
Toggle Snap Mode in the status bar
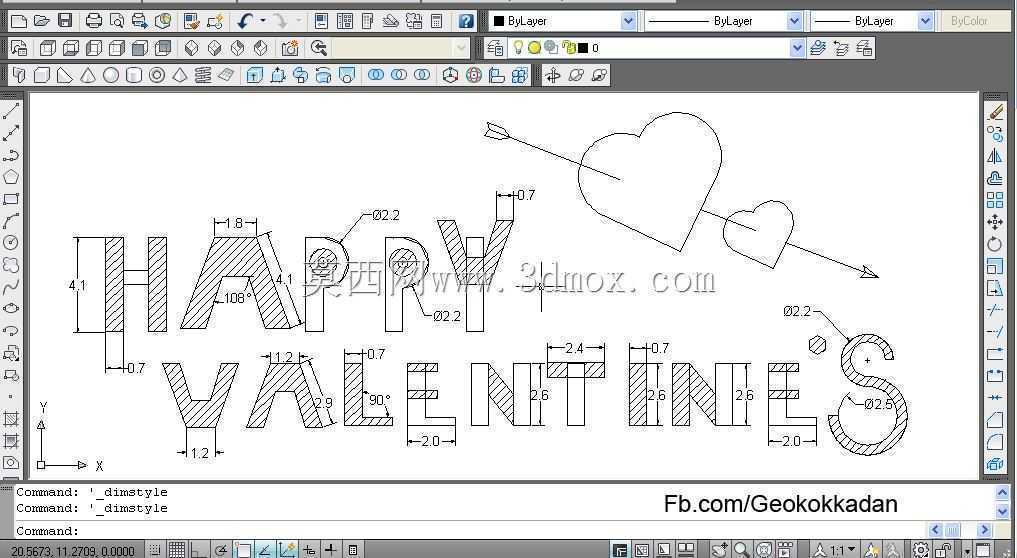pos(156,550)
